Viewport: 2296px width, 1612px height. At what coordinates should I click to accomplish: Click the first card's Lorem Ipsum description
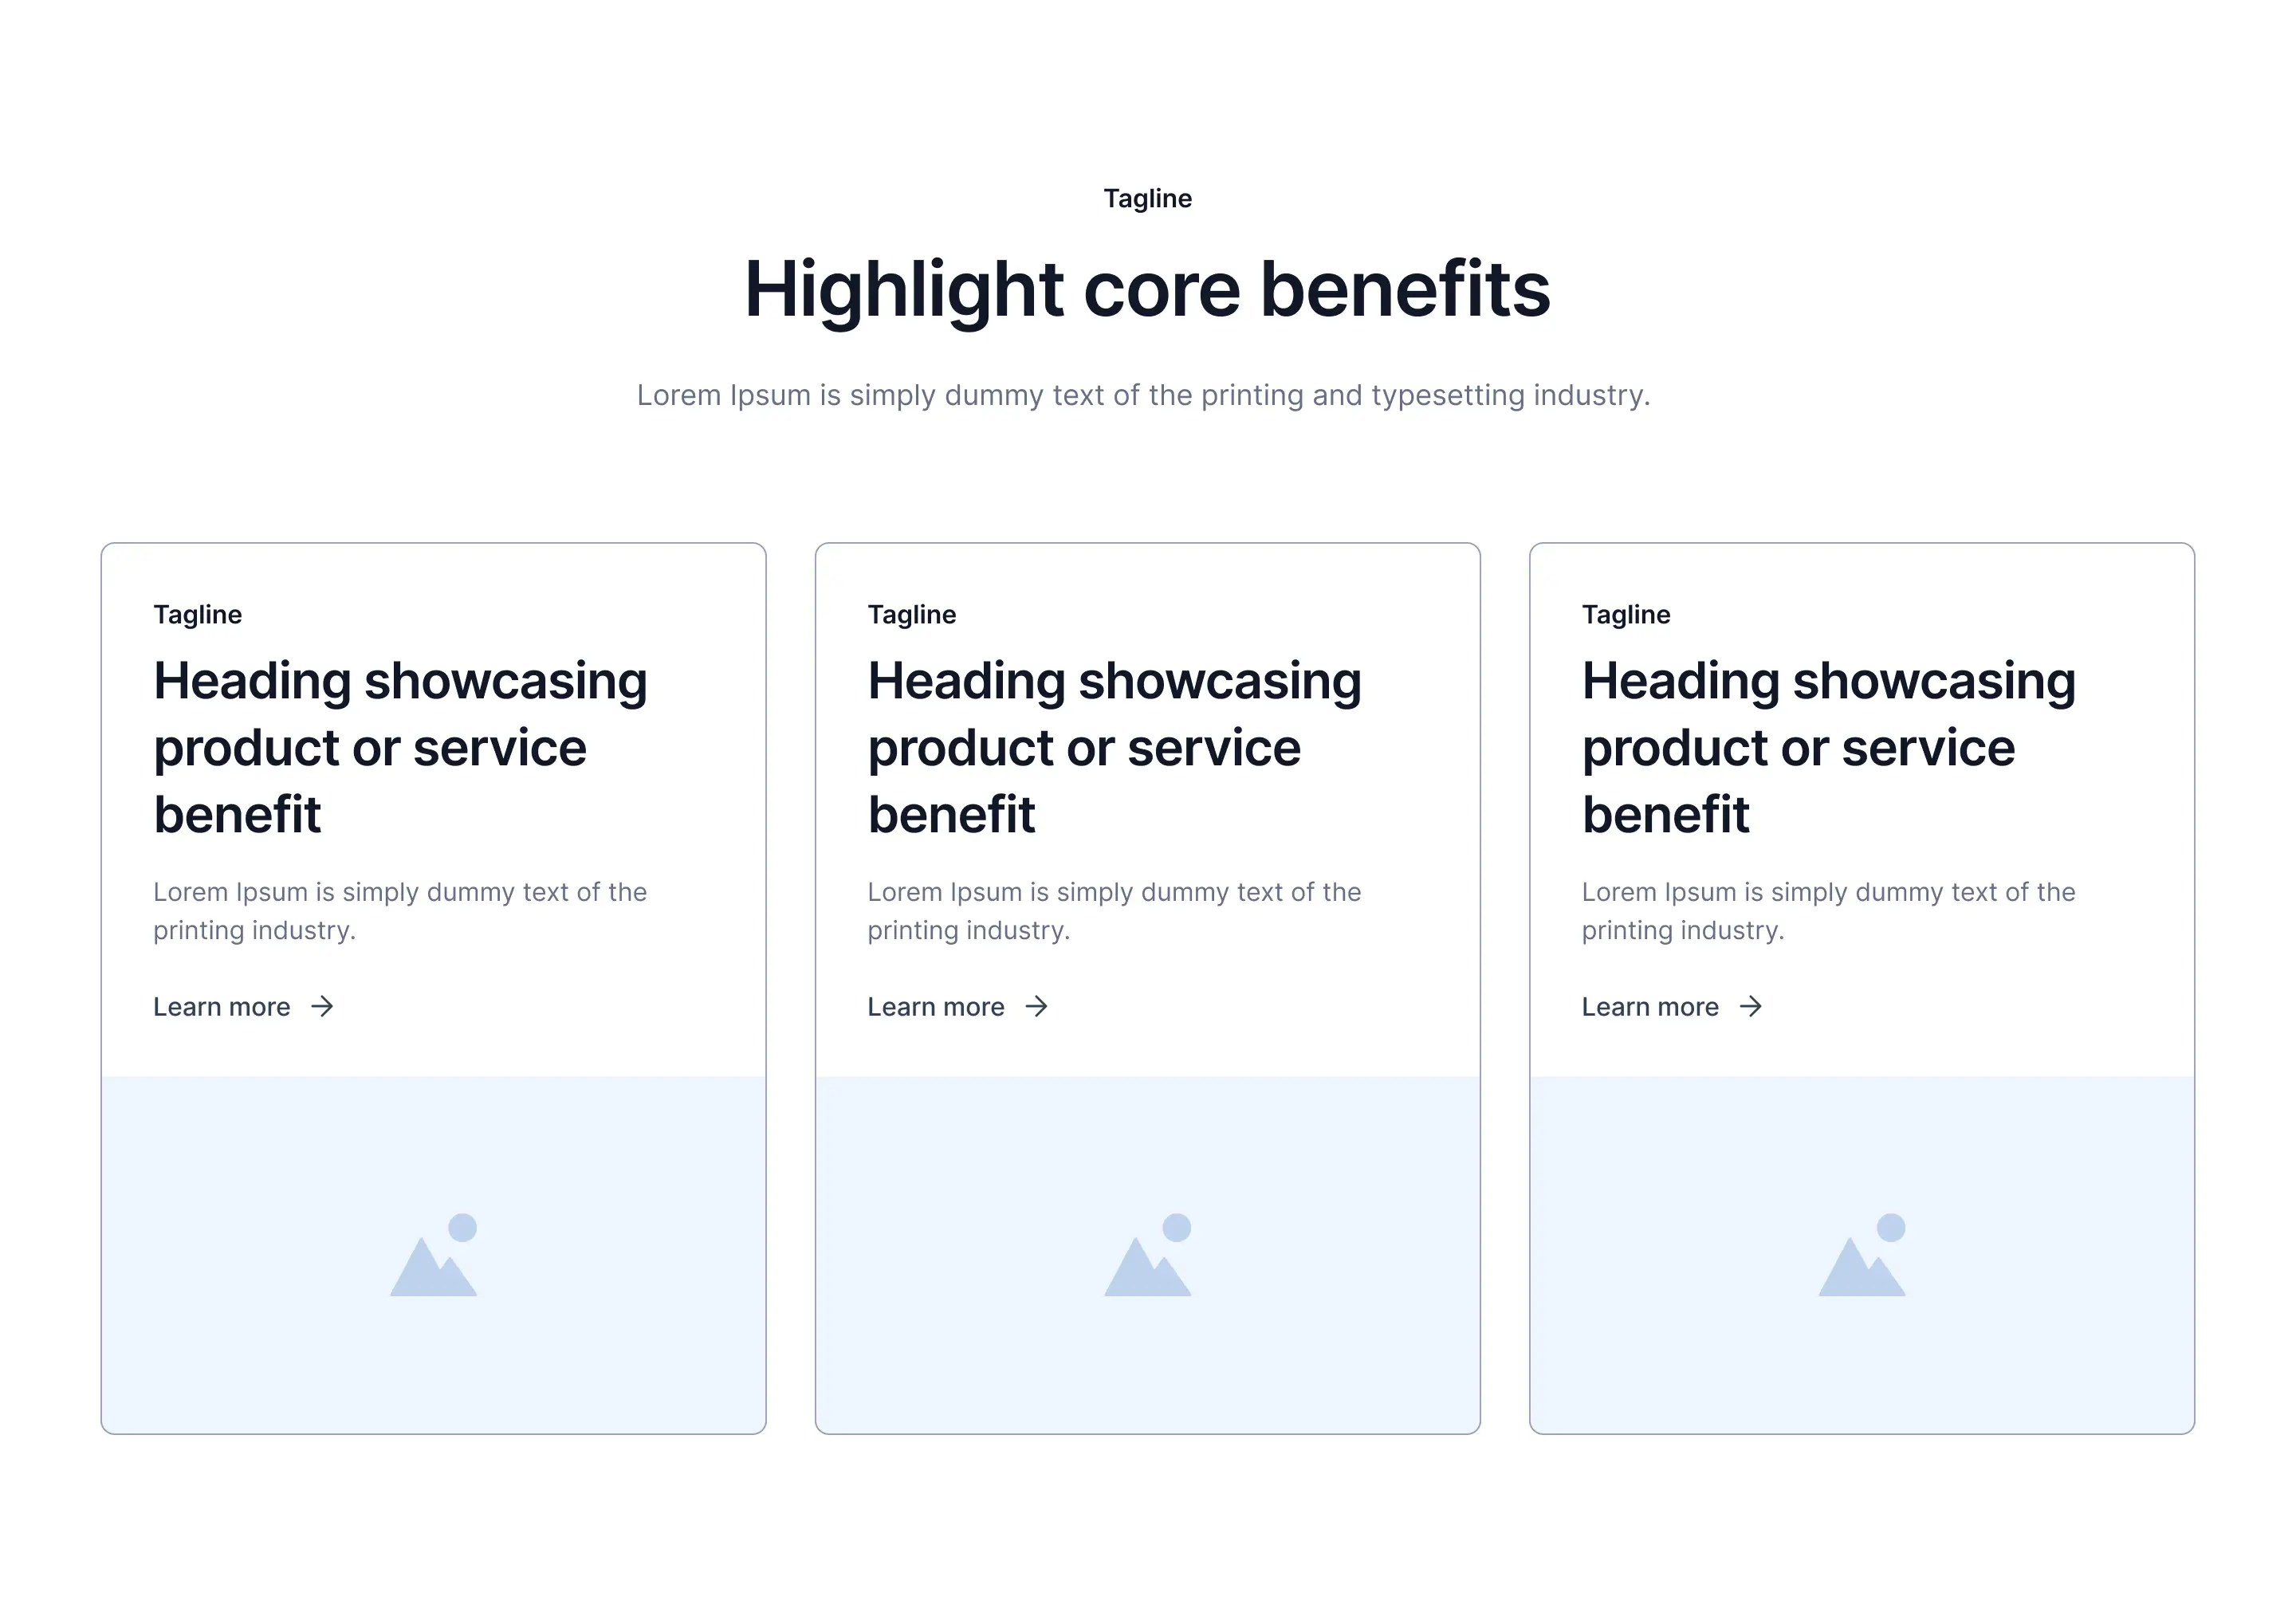pyautogui.click(x=400, y=911)
